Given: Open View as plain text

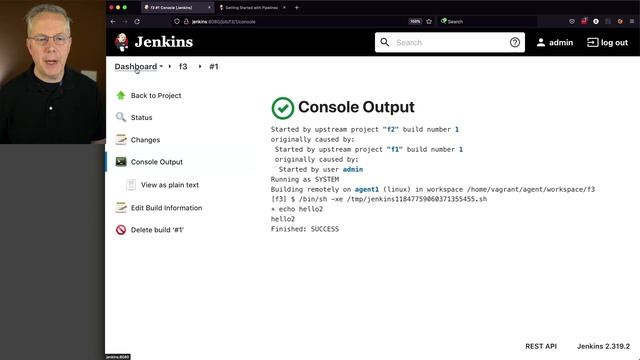Looking at the screenshot, I should click(170, 185).
